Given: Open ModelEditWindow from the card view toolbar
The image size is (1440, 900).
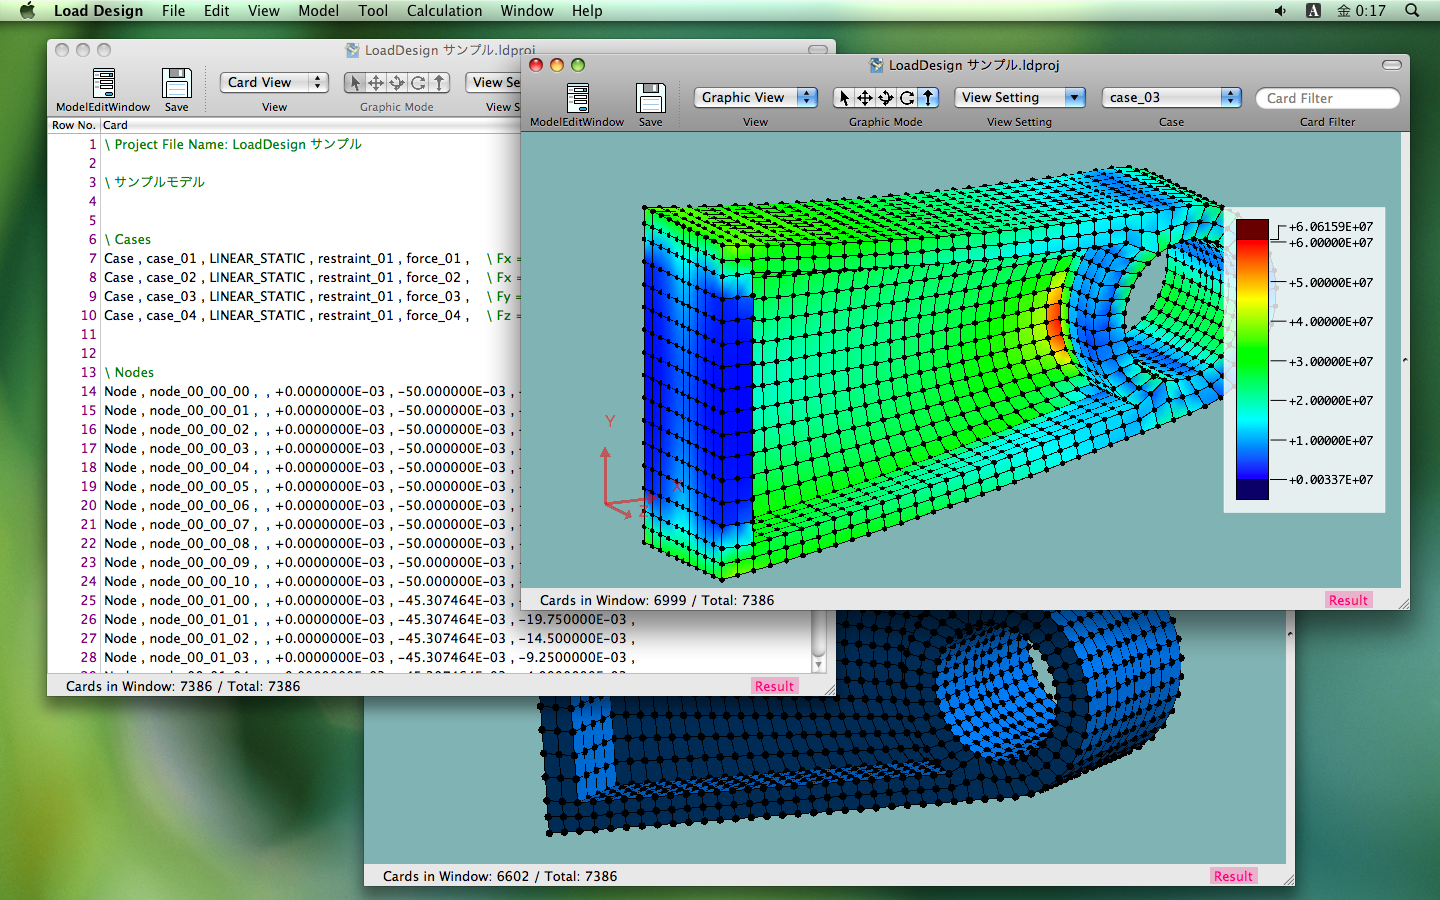Looking at the screenshot, I should click(103, 82).
